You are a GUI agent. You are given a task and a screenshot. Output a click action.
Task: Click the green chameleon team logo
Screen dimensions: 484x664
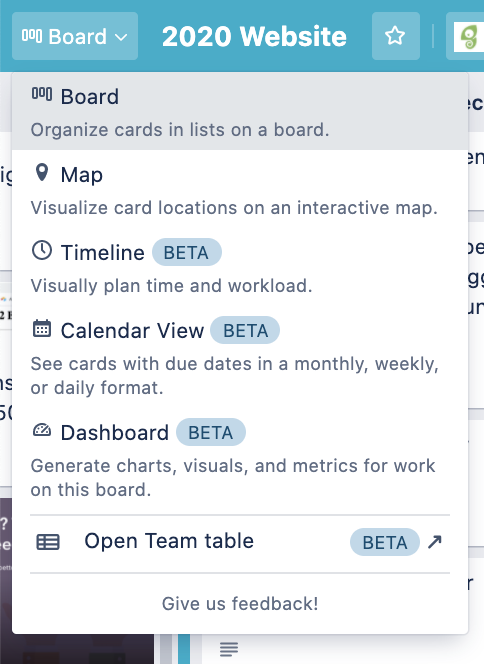(x=468, y=37)
